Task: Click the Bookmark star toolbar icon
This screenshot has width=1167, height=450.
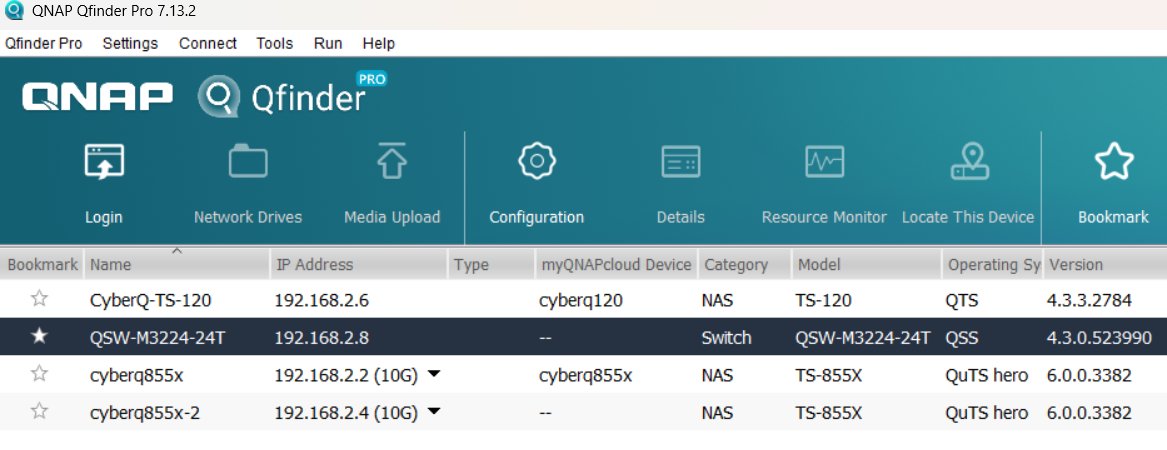Action: tap(1113, 162)
